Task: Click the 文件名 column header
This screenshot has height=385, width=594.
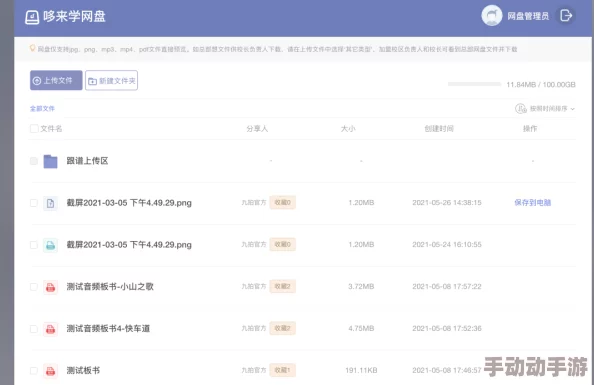Action: point(51,128)
